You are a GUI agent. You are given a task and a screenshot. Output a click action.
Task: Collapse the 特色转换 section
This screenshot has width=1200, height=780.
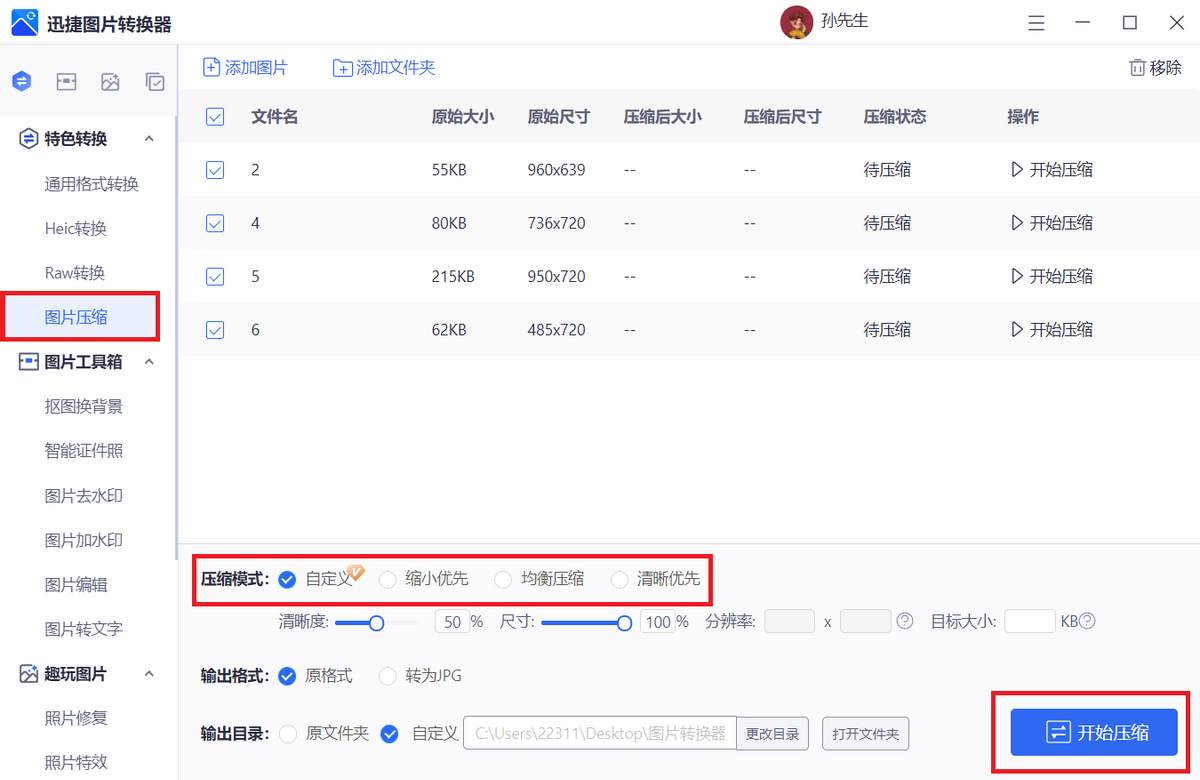150,138
